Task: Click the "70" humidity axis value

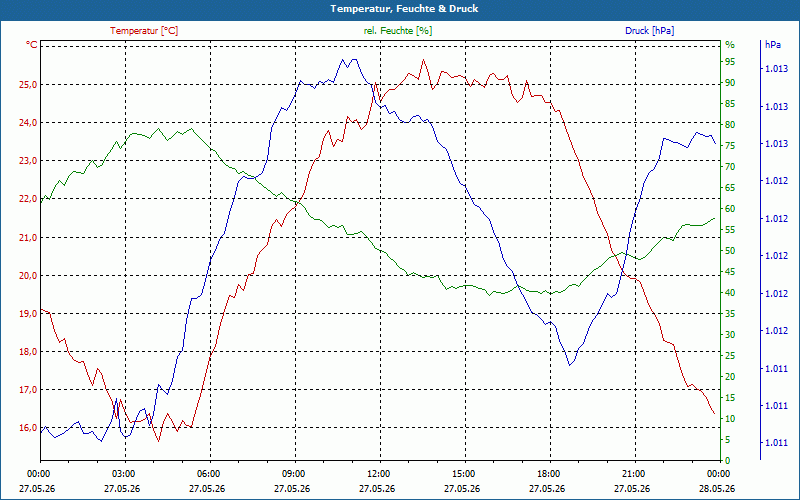Action: pyautogui.click(x=730, y=167)
